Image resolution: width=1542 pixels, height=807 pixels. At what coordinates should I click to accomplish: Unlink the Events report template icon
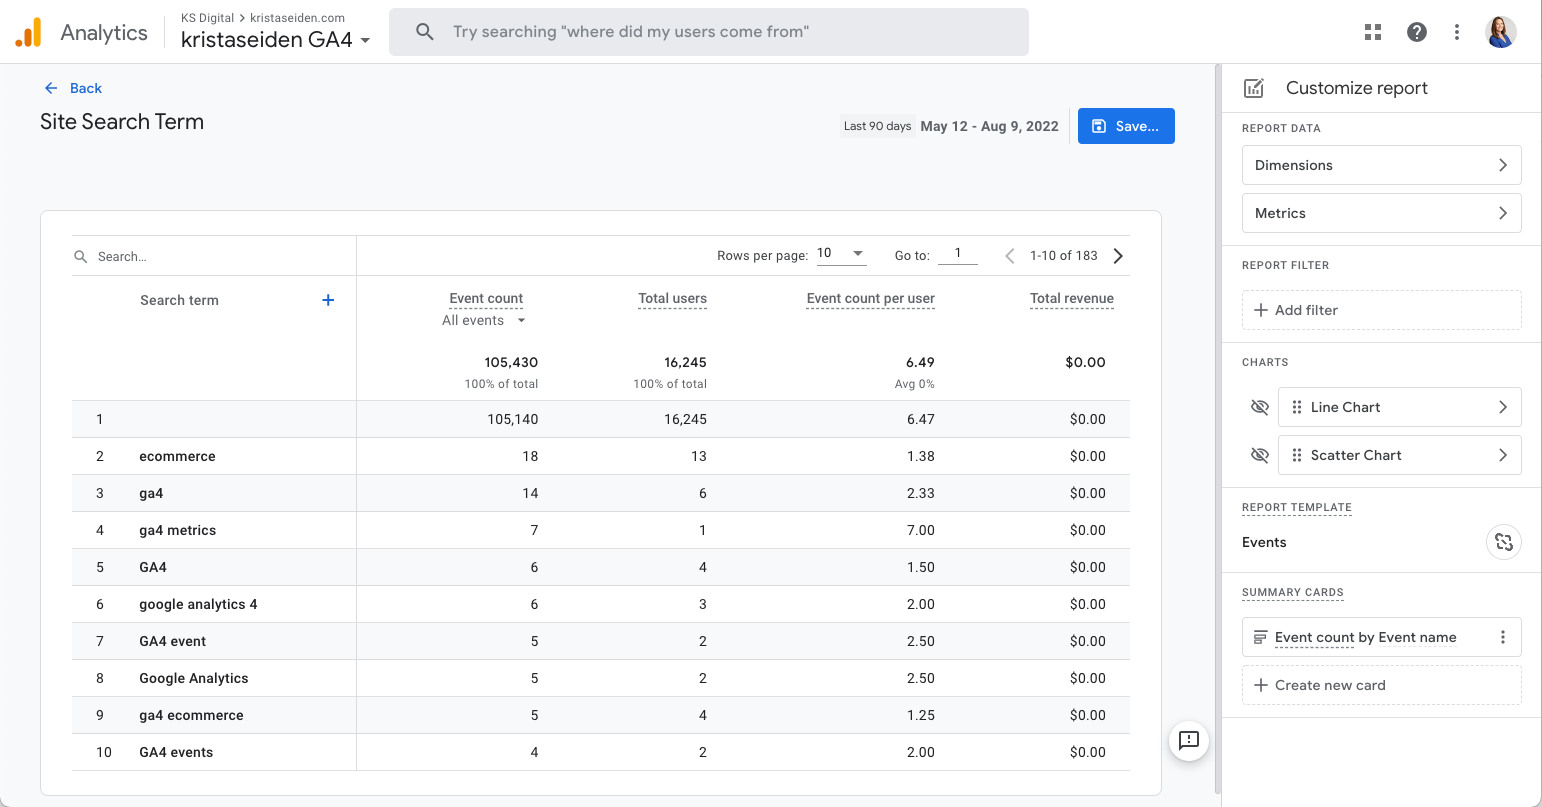click(x=1503, y=542)
